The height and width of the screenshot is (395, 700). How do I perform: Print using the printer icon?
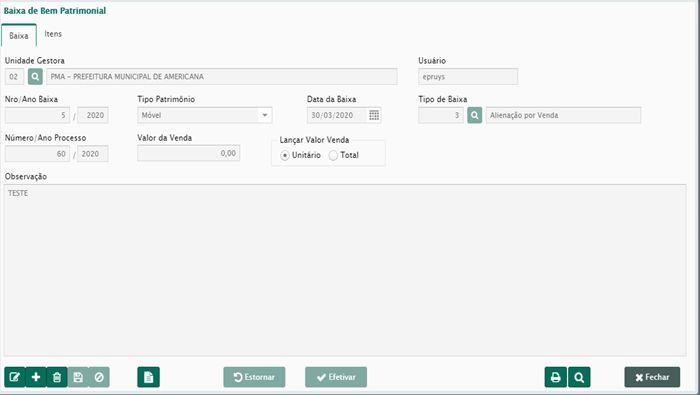tap(555, 377)
